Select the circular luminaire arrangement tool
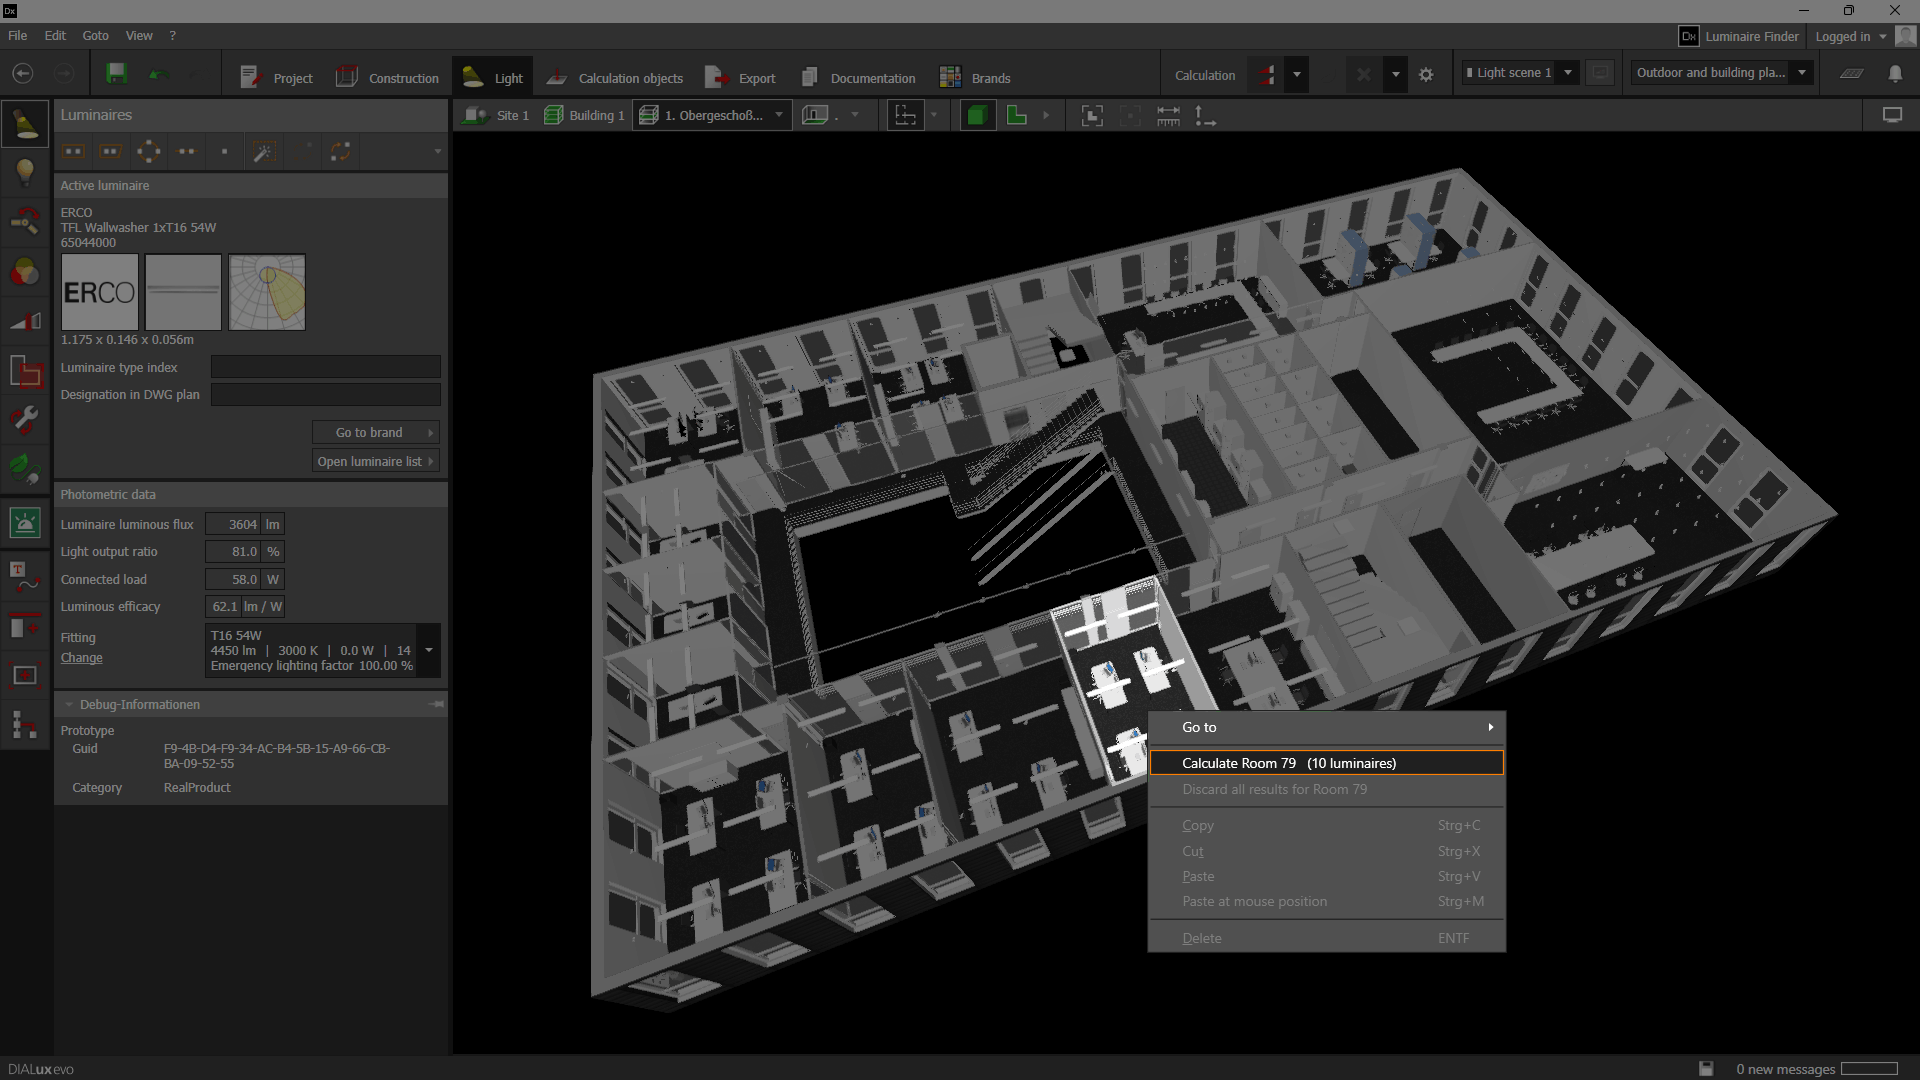1920x1080 pixels. (x=148, y=152)
